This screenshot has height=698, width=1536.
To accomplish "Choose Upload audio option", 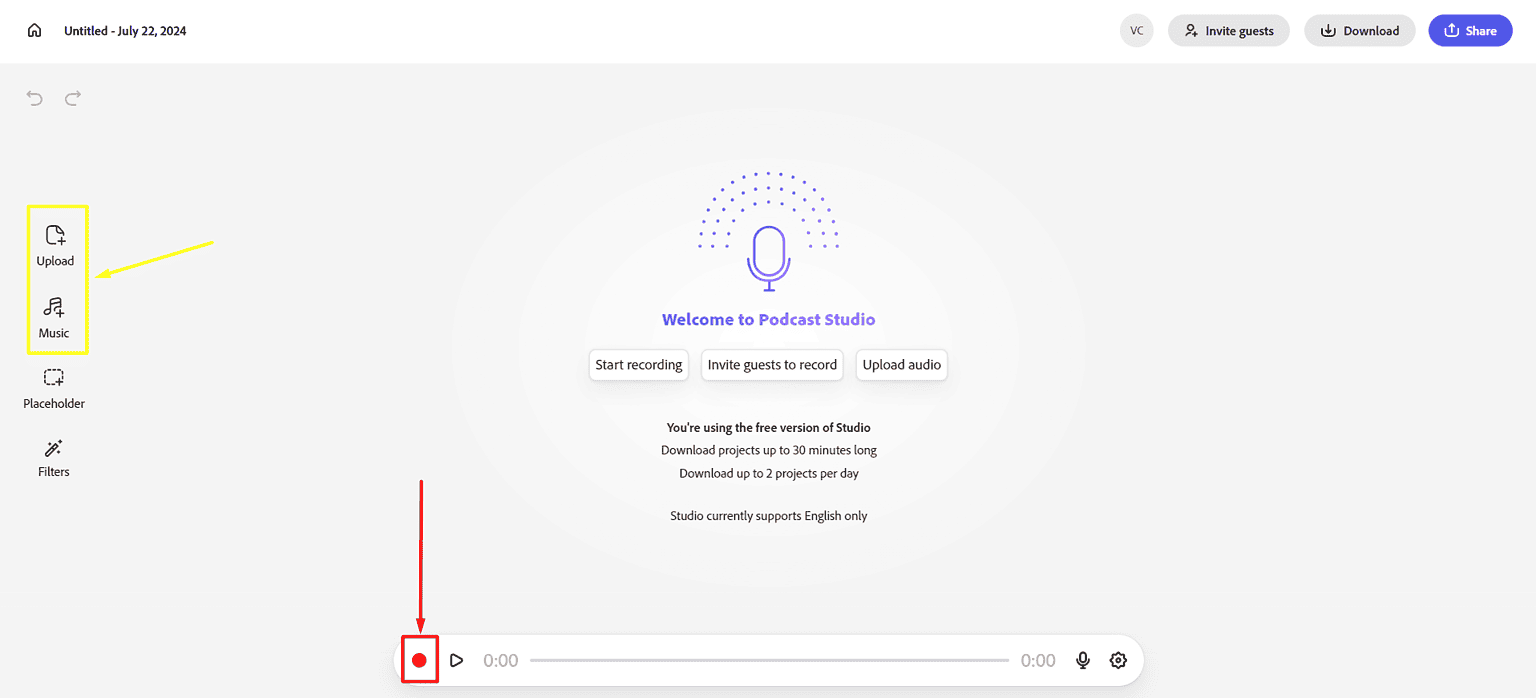I will pyautogui.click(x=901, y=365).
